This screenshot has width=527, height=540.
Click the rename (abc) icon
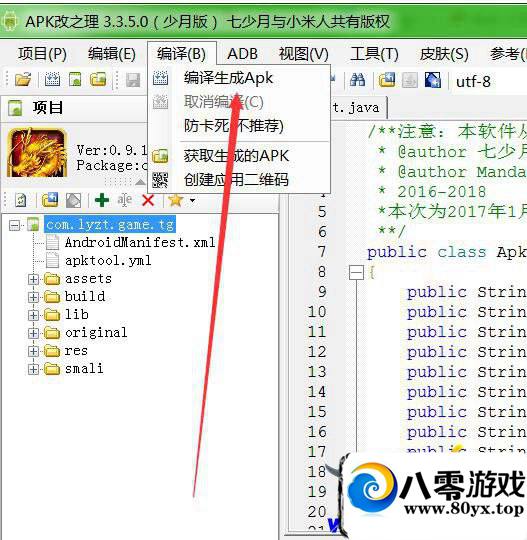(124, 200)
